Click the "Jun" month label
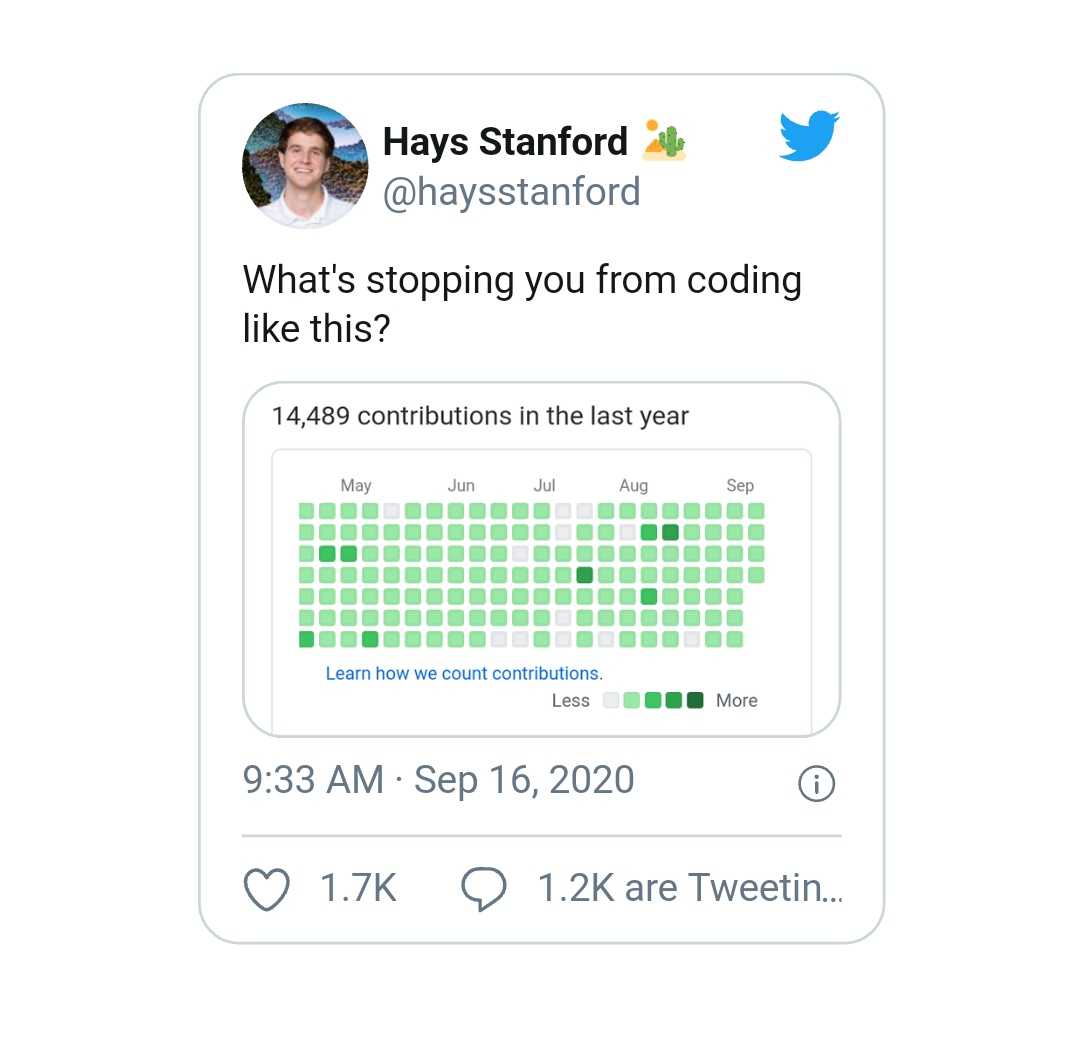Image resolution: width=1080 pixels, height=1050 pixels. [461, 485]
